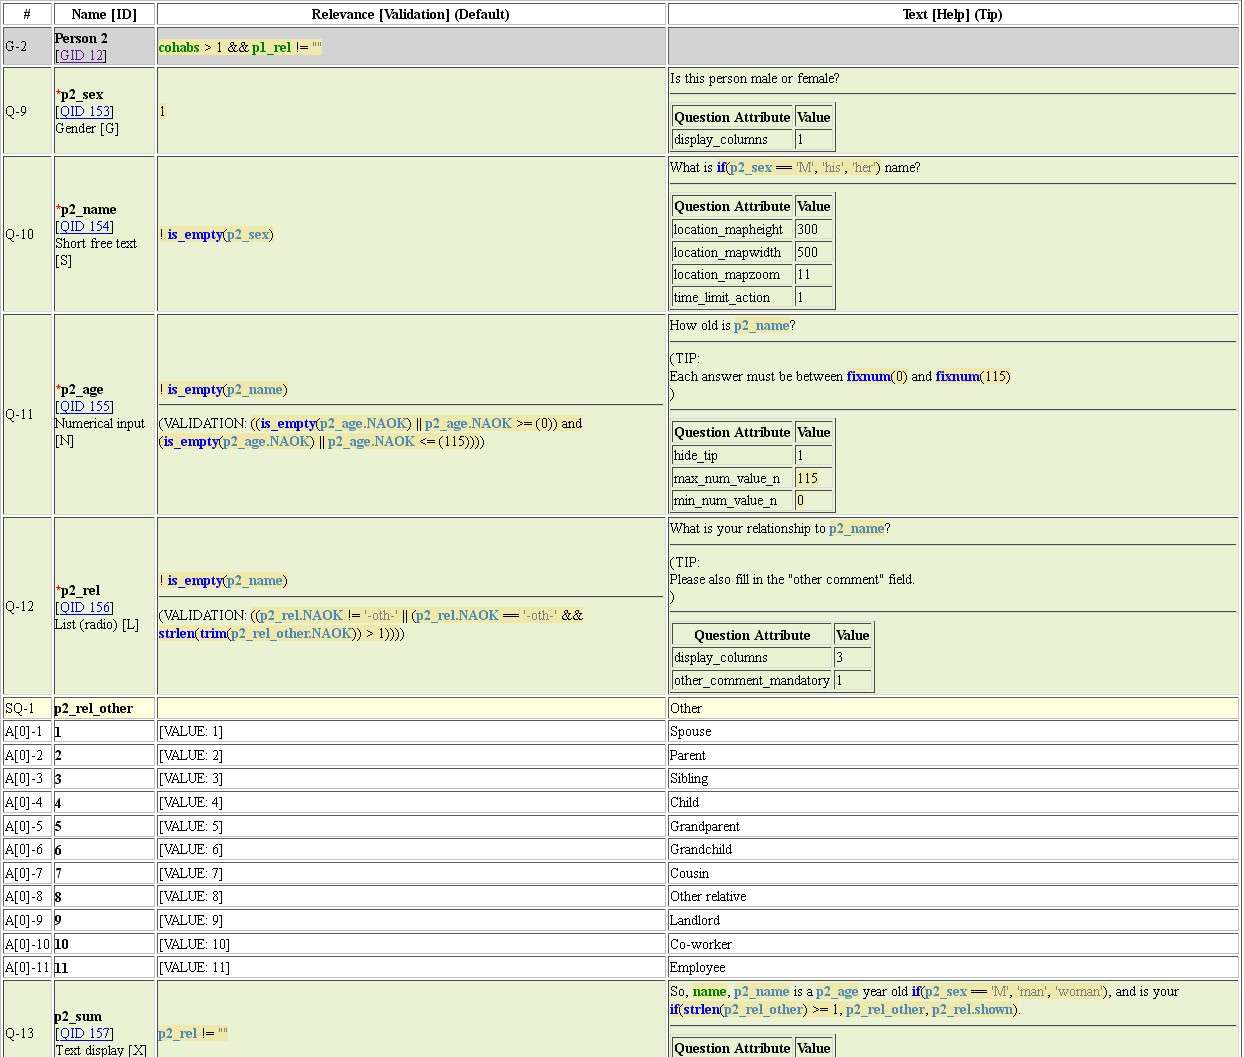This screenshot has height=1057, width=1244.
Task: Click the 'strlen' function in p2_rel validation
Action: tap(176, 634)
